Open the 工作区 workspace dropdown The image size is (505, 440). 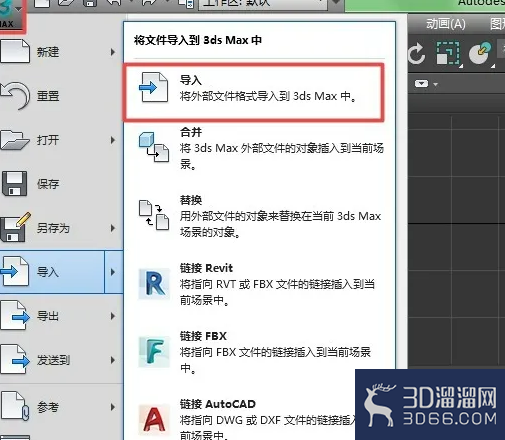point(263,3)
